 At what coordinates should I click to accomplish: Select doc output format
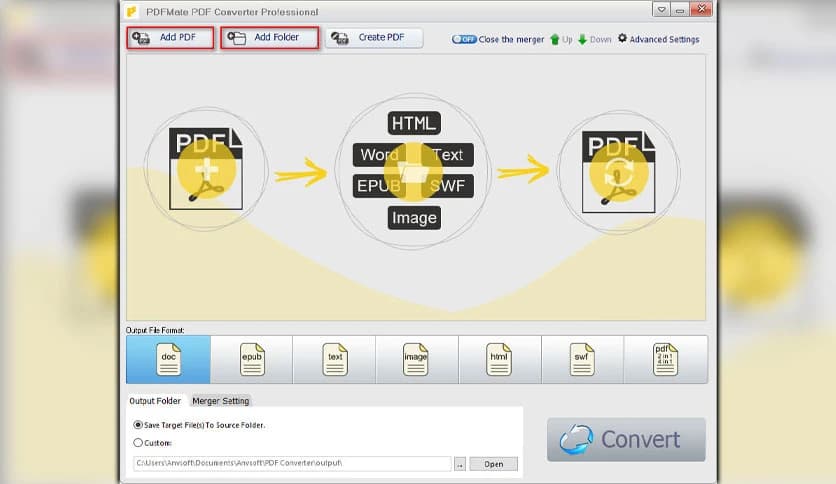pyautogui.click(x=168, y=359)
